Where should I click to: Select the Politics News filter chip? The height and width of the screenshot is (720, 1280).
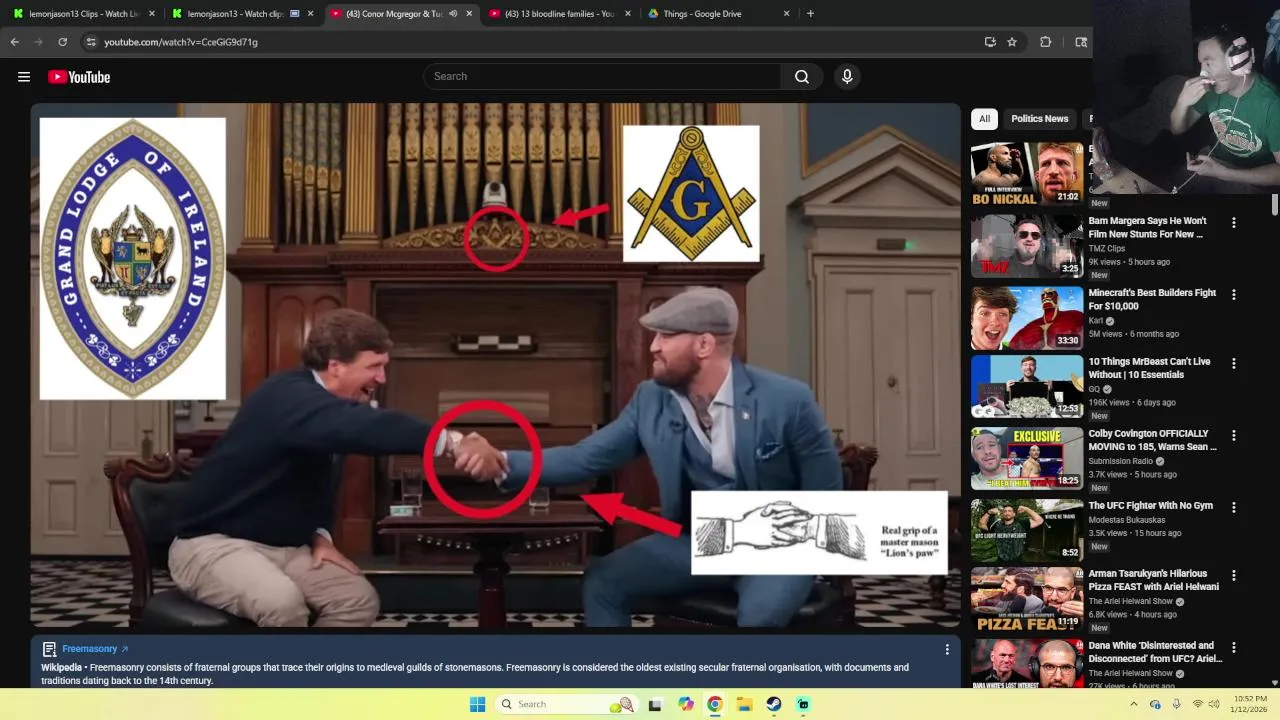[x=1039, y=119]
